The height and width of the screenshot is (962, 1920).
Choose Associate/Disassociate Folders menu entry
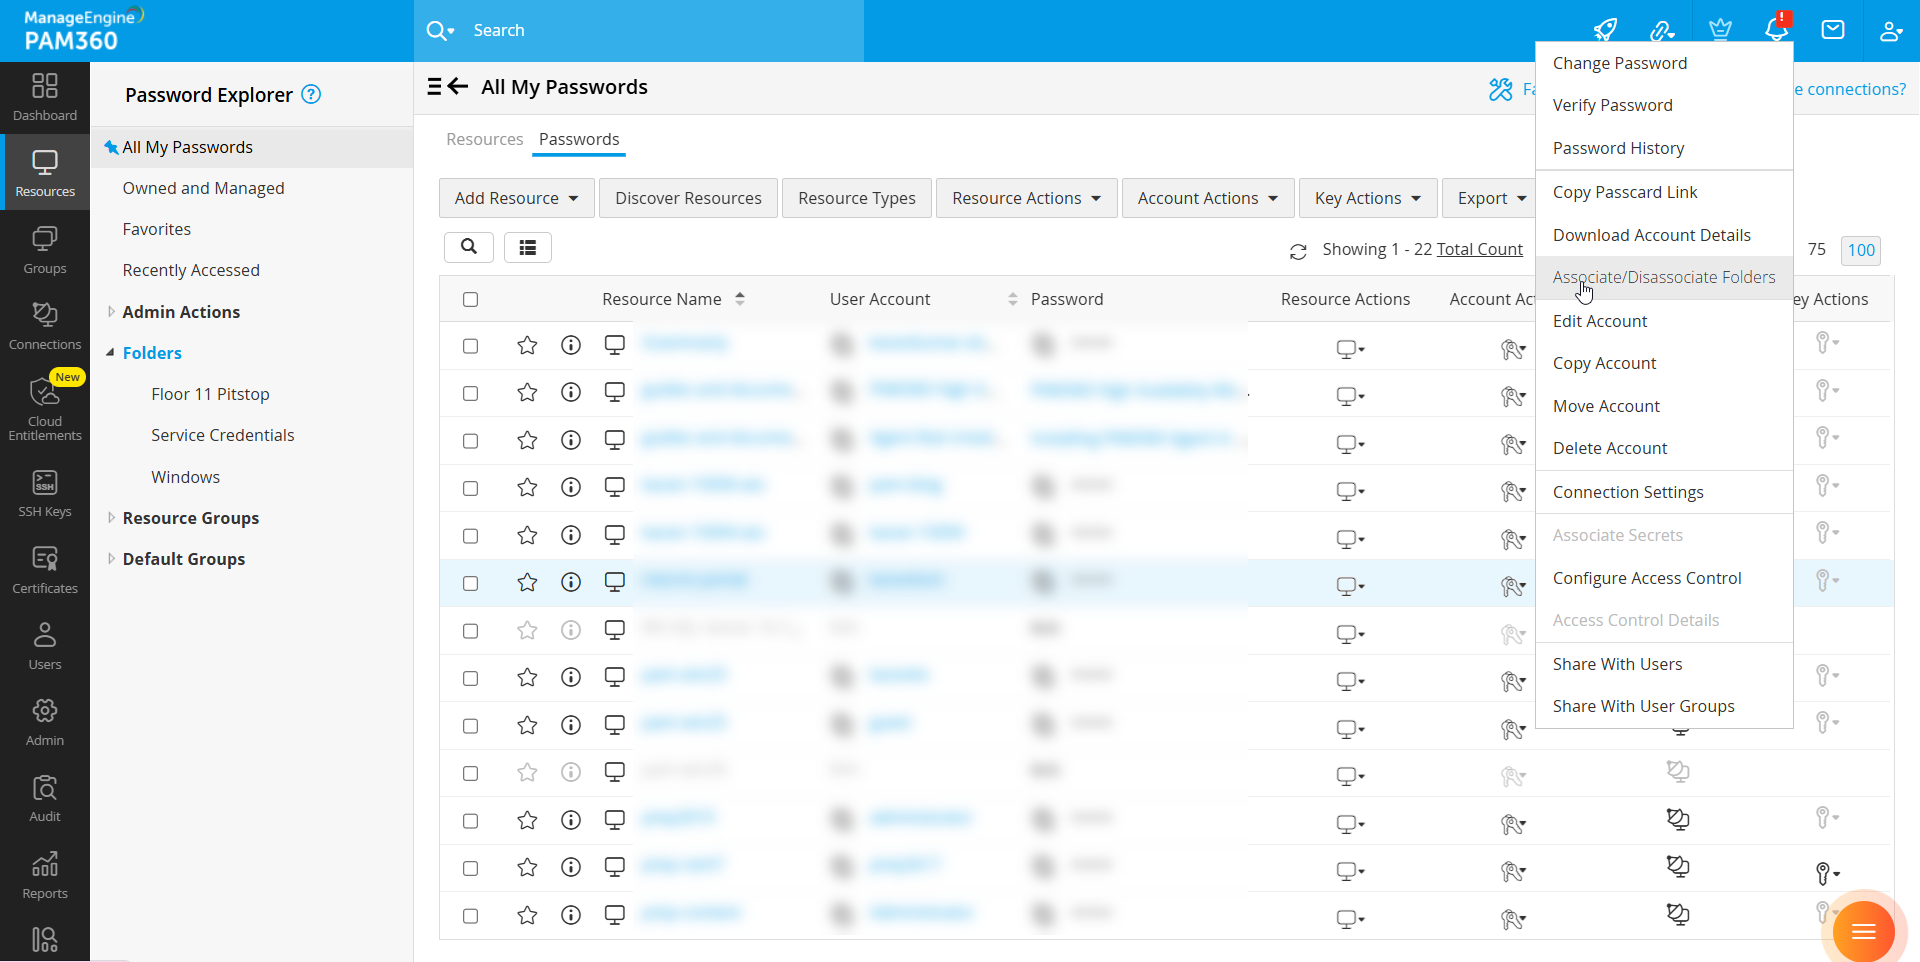click(x=1664, y=277)
